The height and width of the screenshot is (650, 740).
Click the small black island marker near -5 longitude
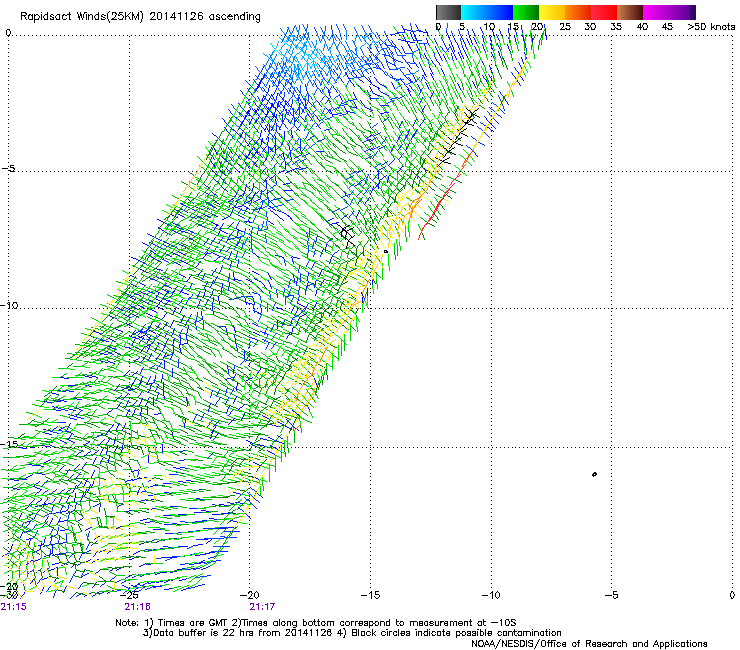point(594,474)
